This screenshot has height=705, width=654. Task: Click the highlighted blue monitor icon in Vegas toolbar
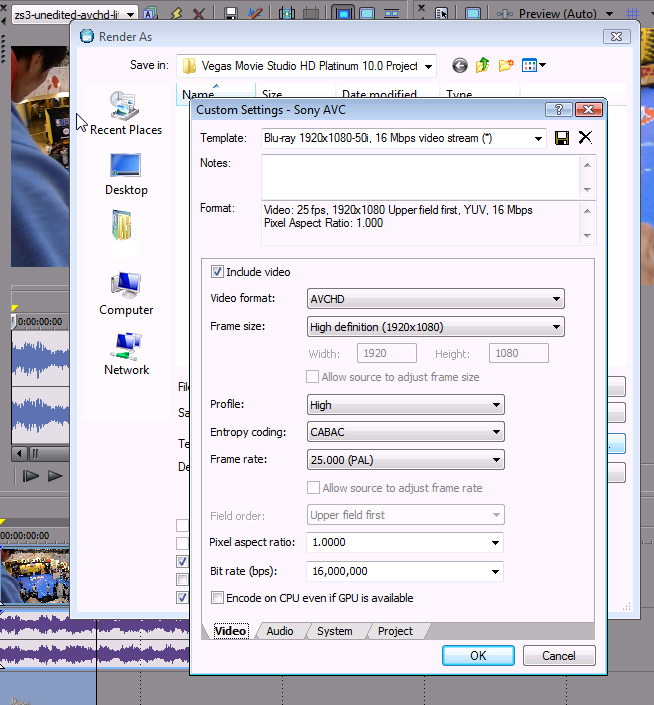343,13
